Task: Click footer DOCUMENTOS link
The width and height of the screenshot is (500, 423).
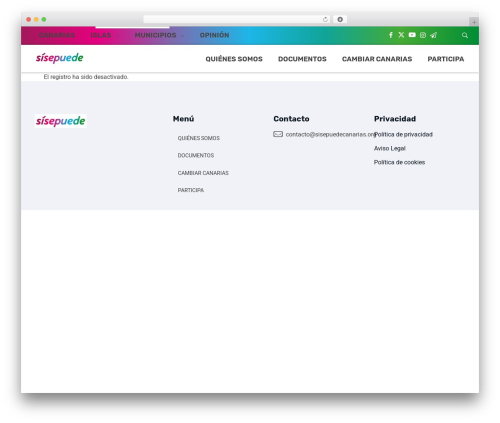Action: [x=196, y=155]
